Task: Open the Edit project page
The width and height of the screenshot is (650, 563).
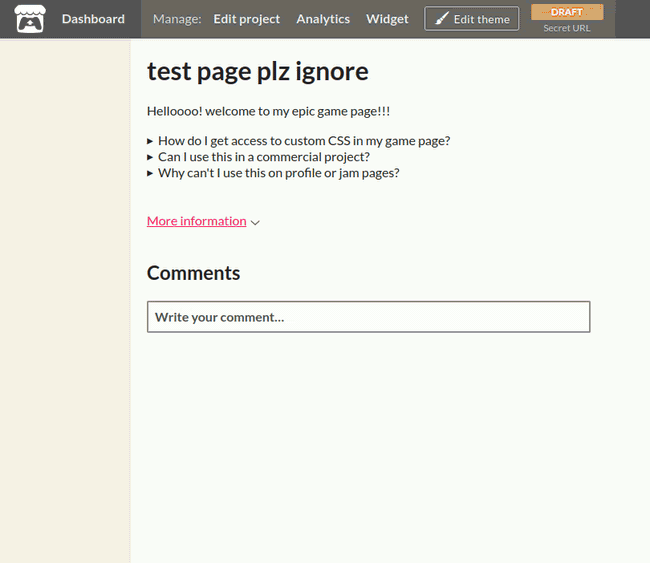Action: click(x=247, y=19)
